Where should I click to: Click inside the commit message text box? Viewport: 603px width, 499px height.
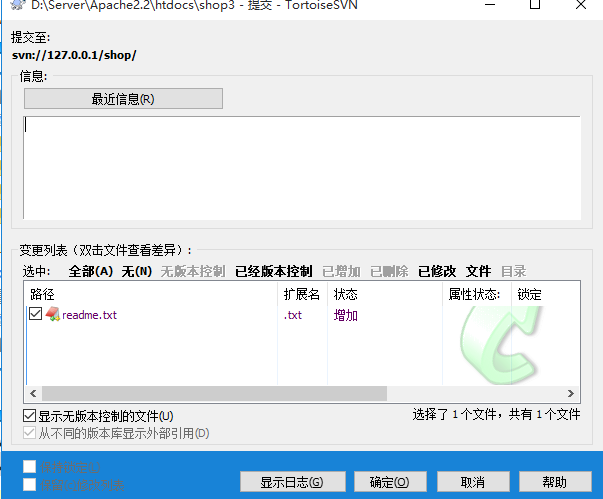tap(300, 167)
